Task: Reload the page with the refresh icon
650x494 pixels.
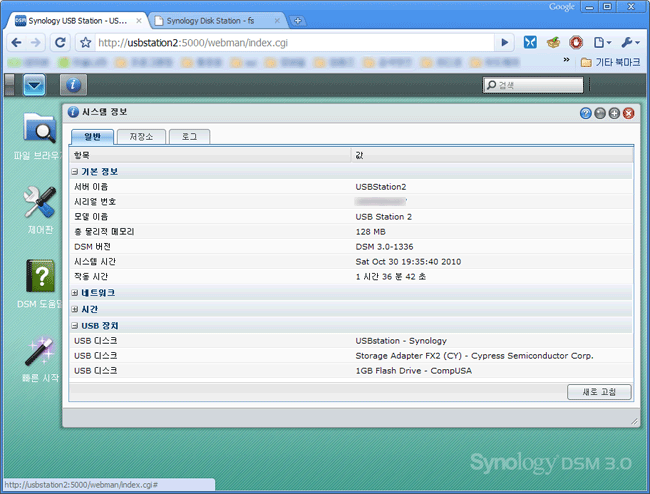Action: [x=60, y=42]
